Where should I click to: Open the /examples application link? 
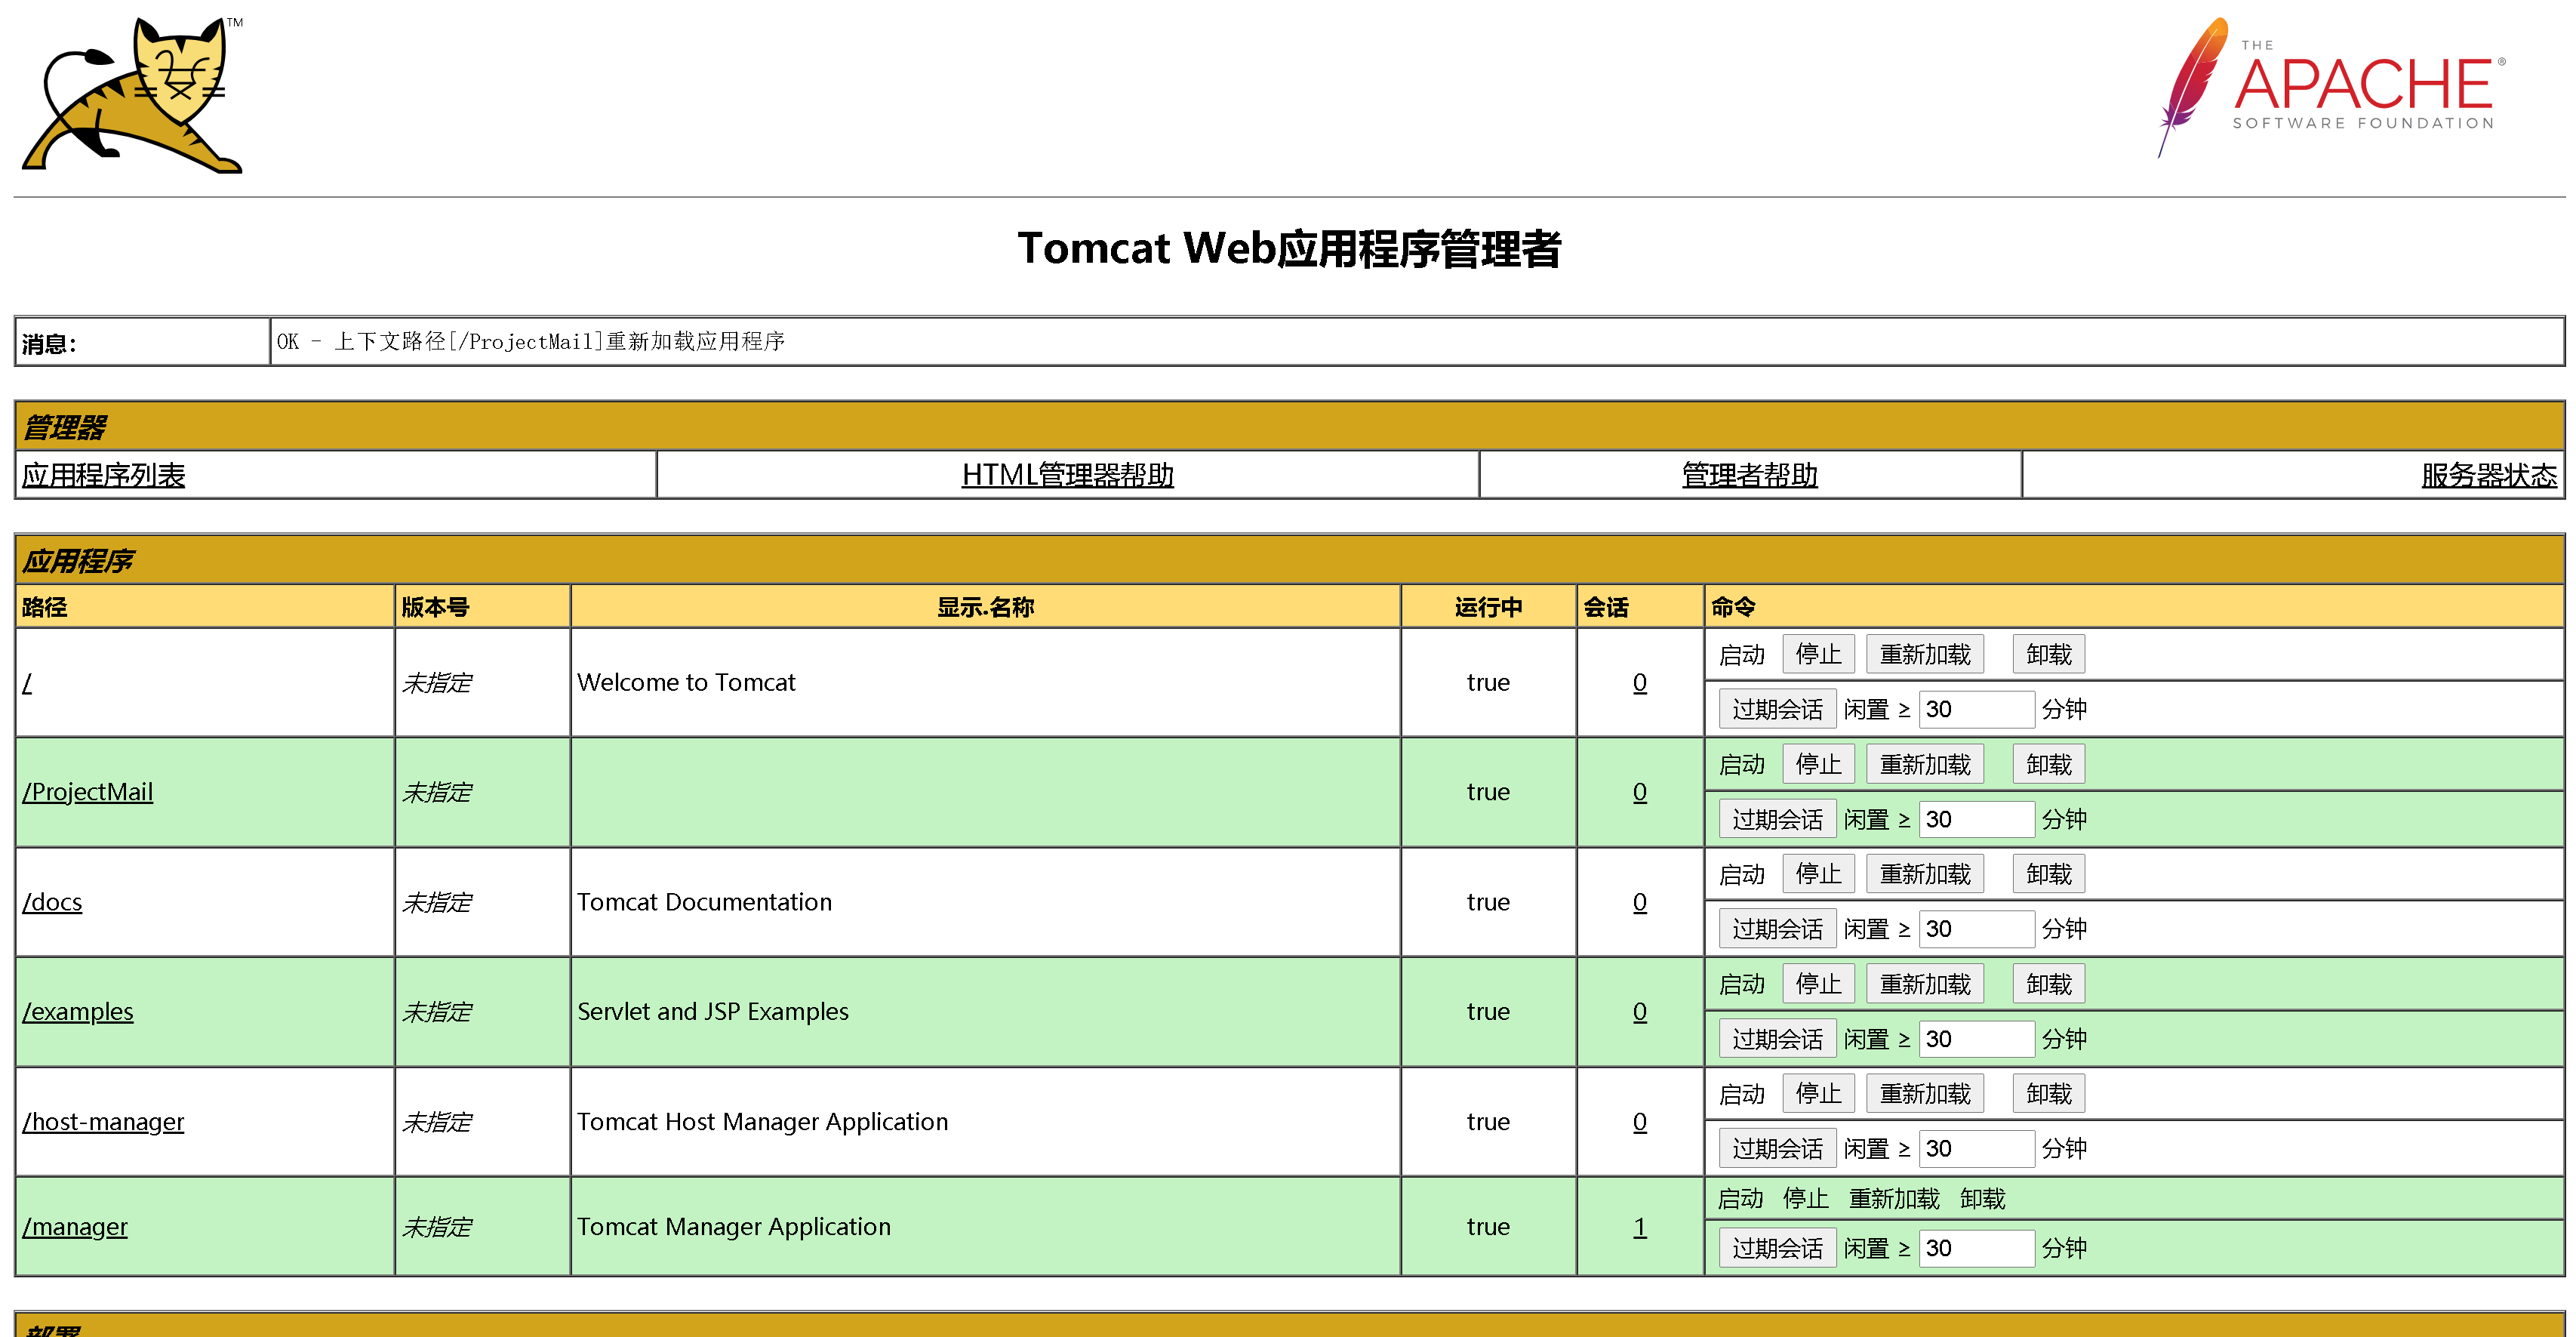(77, 1012)
